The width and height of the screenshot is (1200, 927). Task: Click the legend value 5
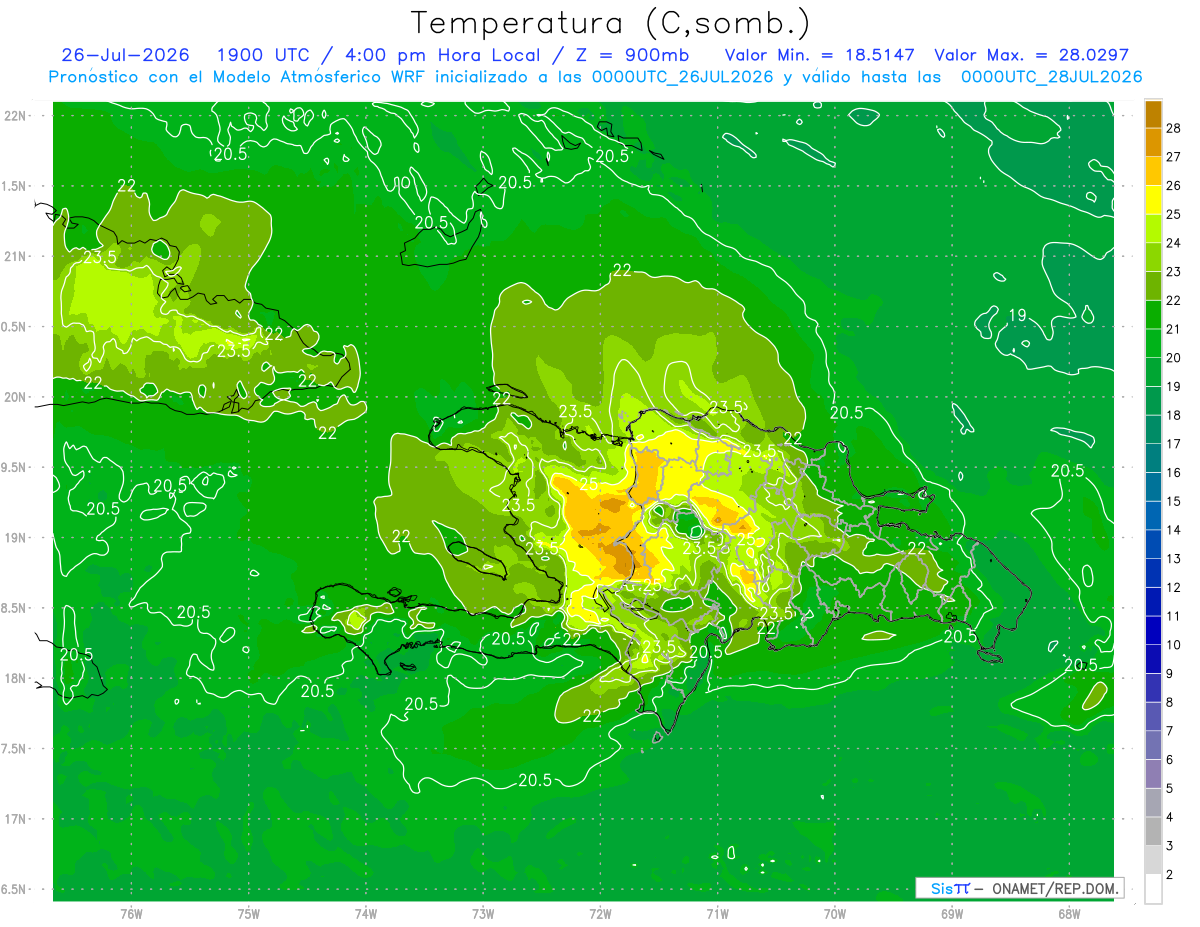click(1171, 788)
